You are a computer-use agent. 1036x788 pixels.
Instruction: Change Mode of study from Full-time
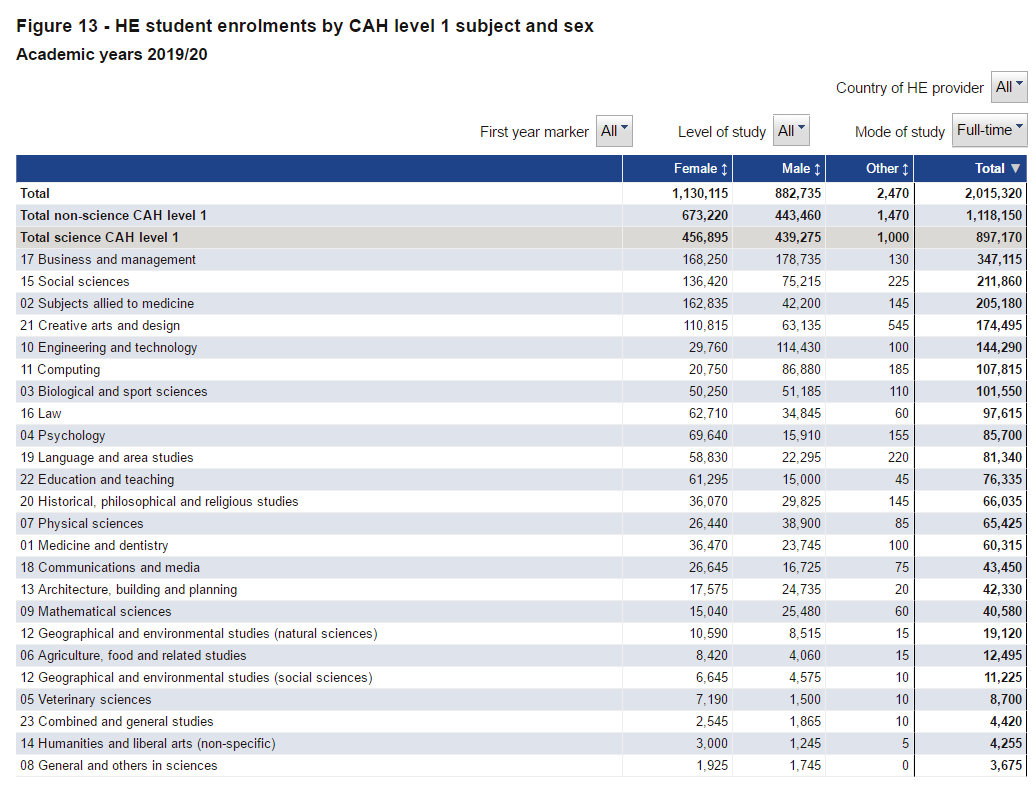[x=989, y=131]
